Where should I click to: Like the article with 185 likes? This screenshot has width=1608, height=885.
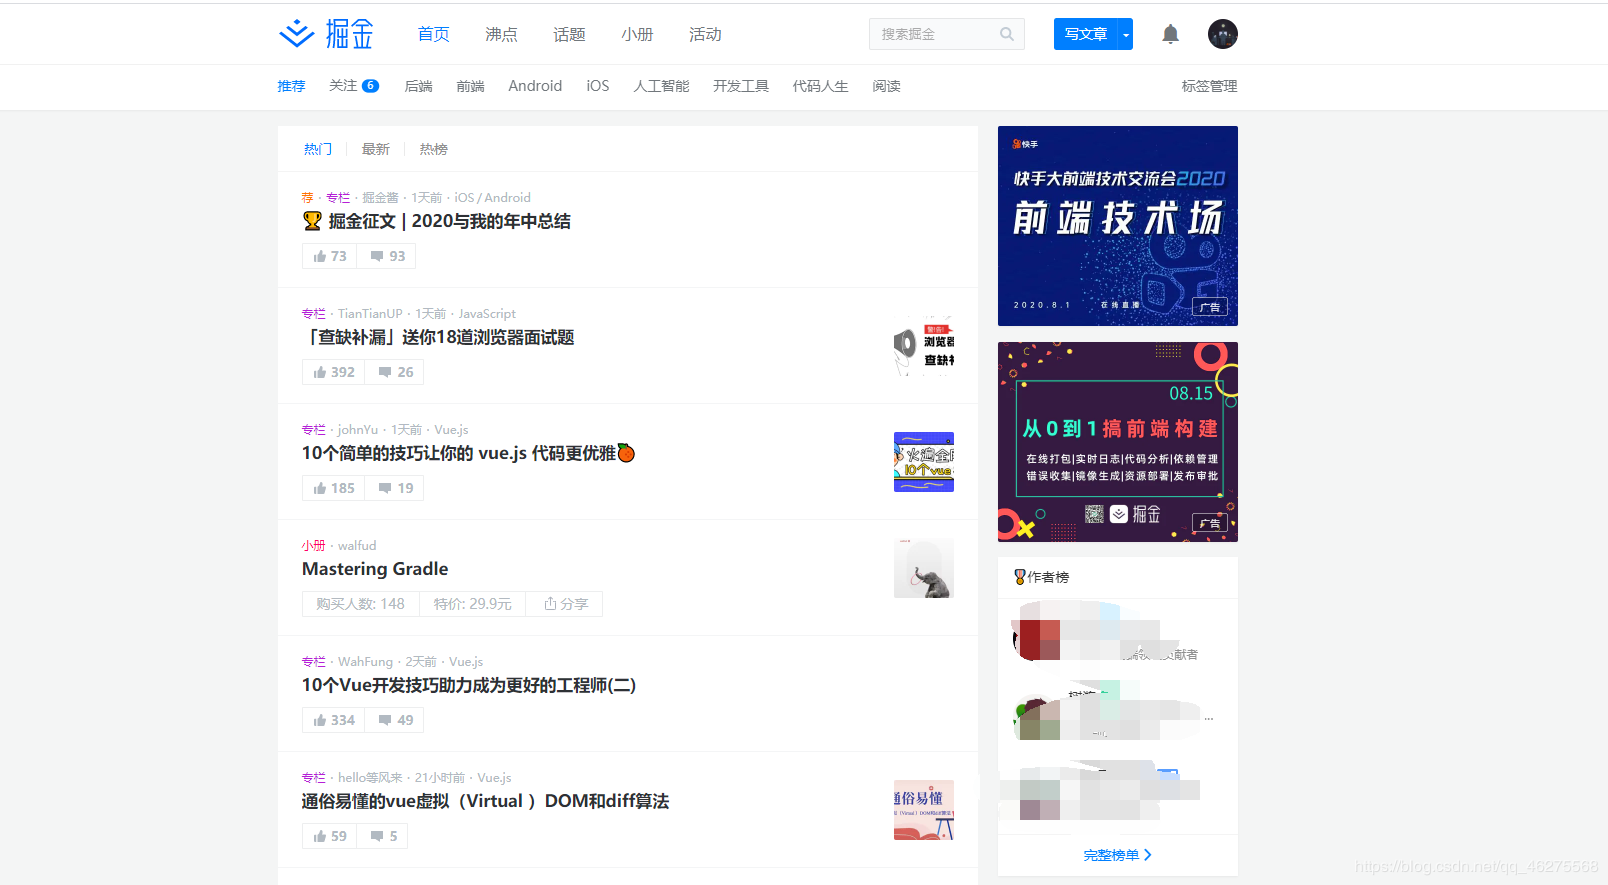[x=334, y=488]
